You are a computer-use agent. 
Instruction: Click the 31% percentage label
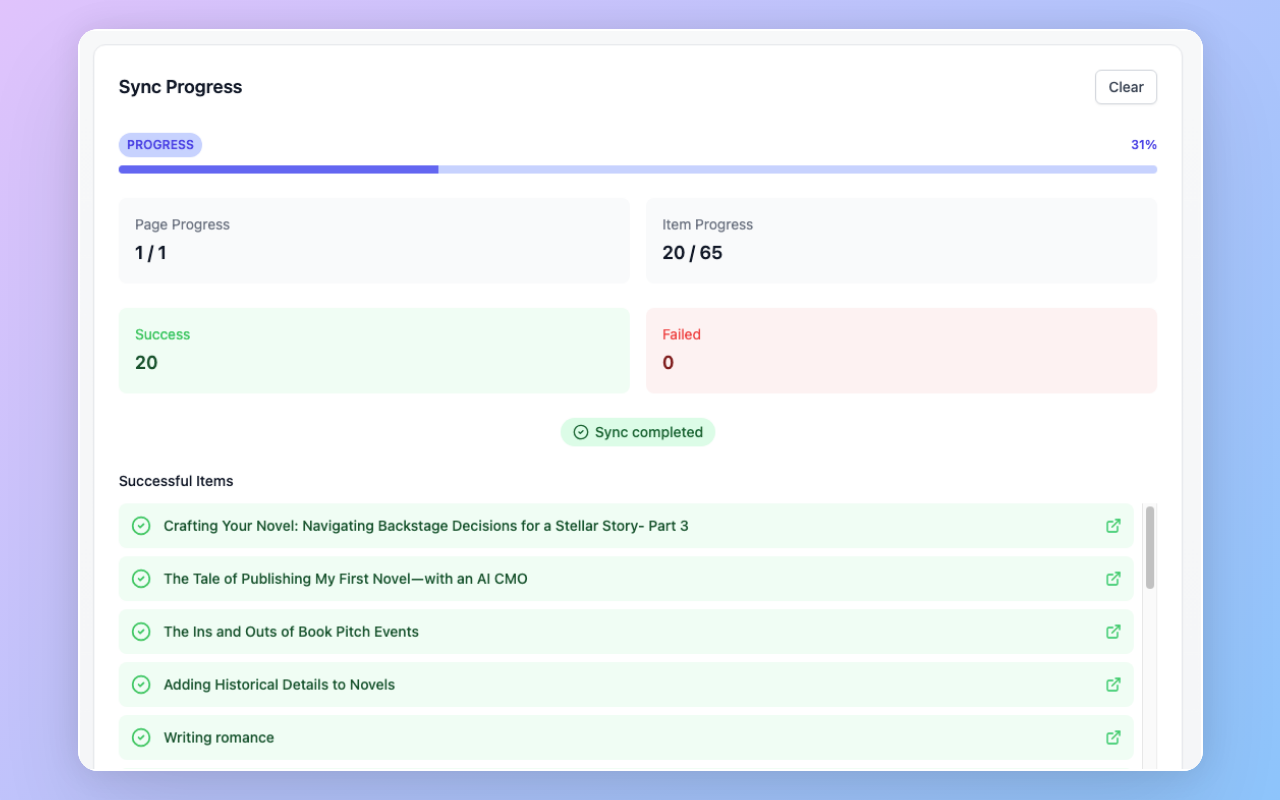click(1143, 144)
